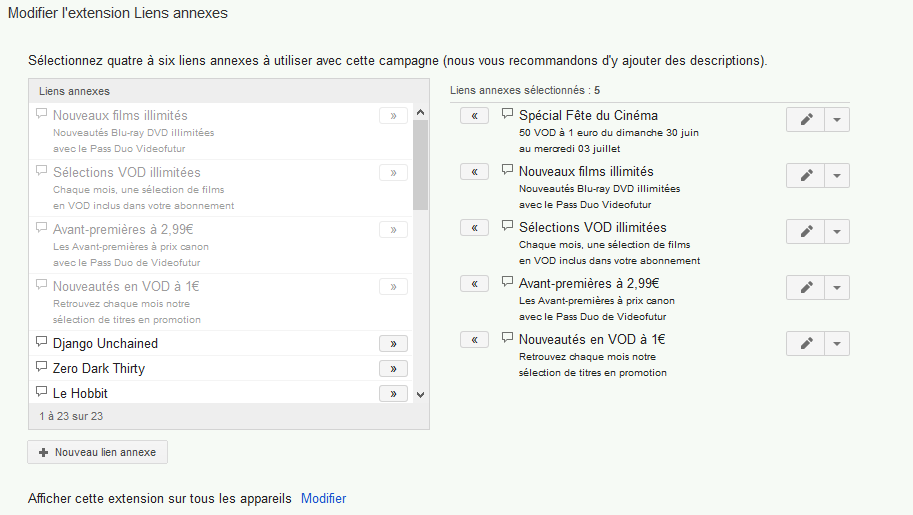This screenshot has height=515, width=913.
Task: Click disabled » button for Nouveaux films illimités
Action: tap(393, 115)
